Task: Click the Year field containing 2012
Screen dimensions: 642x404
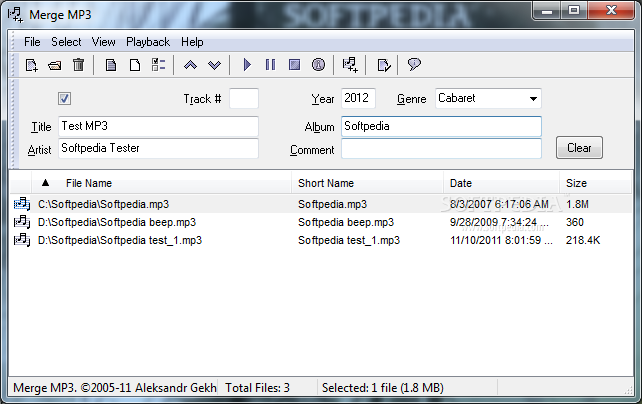Action: 358,99
